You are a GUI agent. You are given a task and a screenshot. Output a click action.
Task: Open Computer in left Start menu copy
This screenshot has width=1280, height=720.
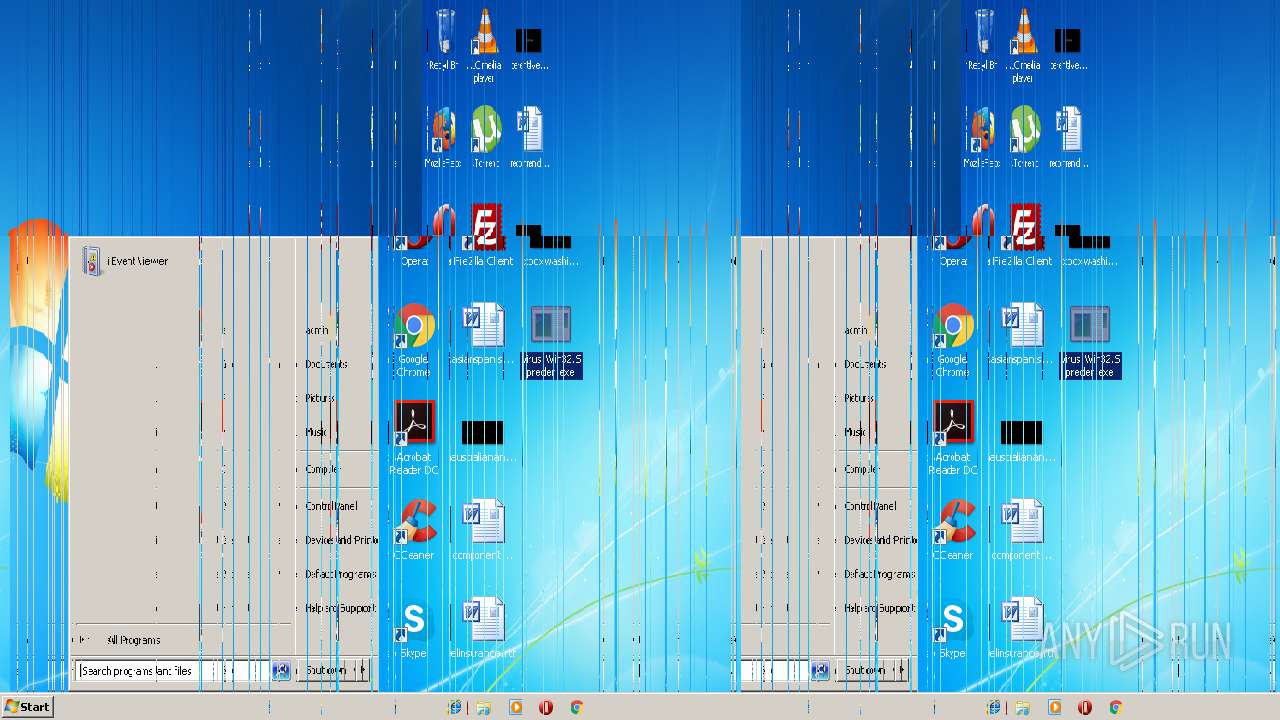coord(323,469)
